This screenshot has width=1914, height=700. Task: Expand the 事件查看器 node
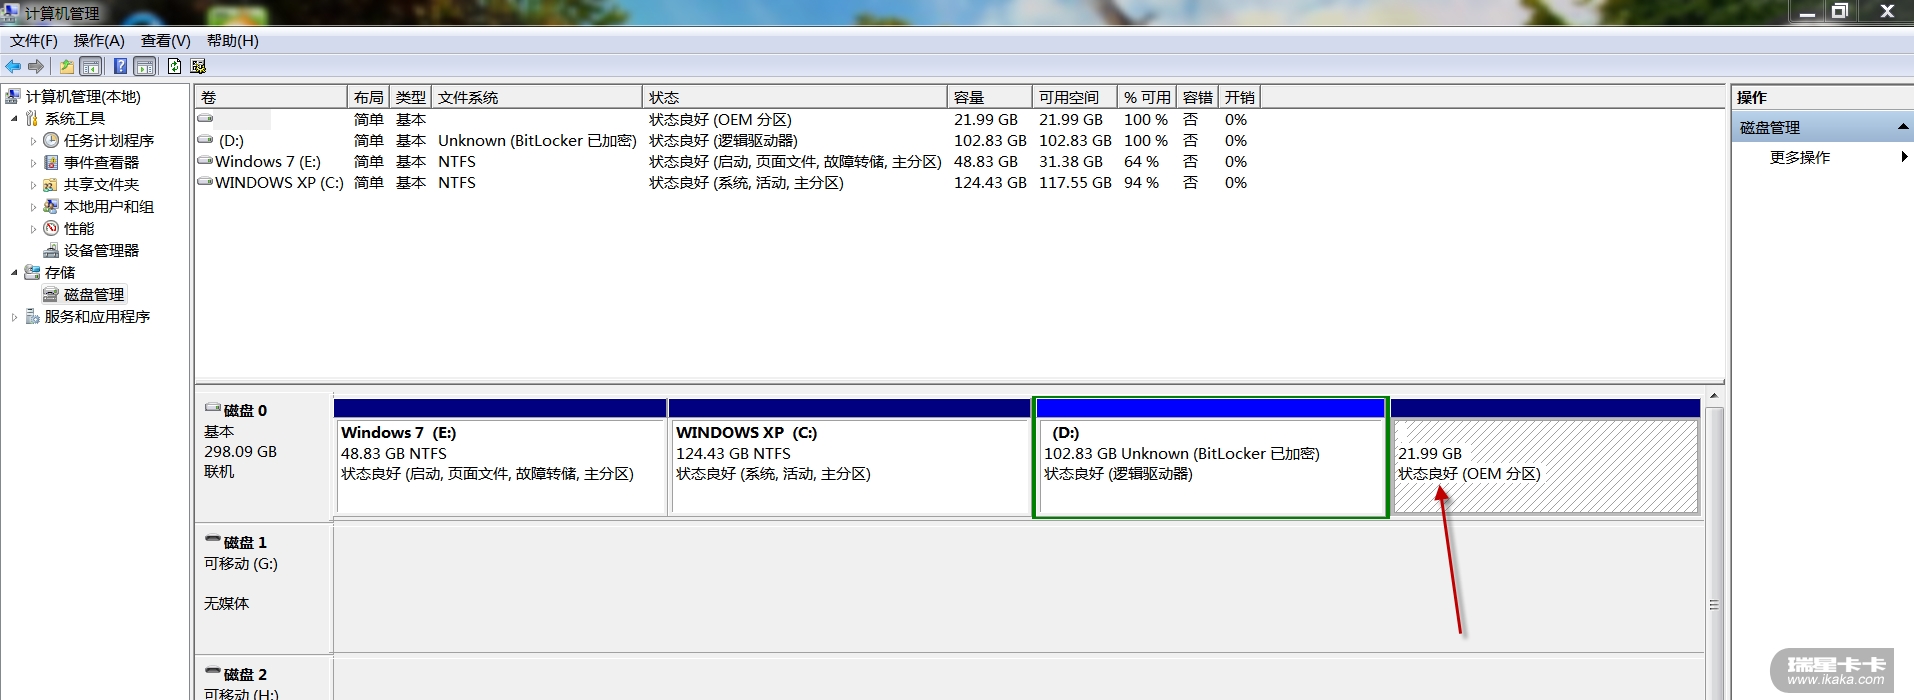(x=33, y=163)
